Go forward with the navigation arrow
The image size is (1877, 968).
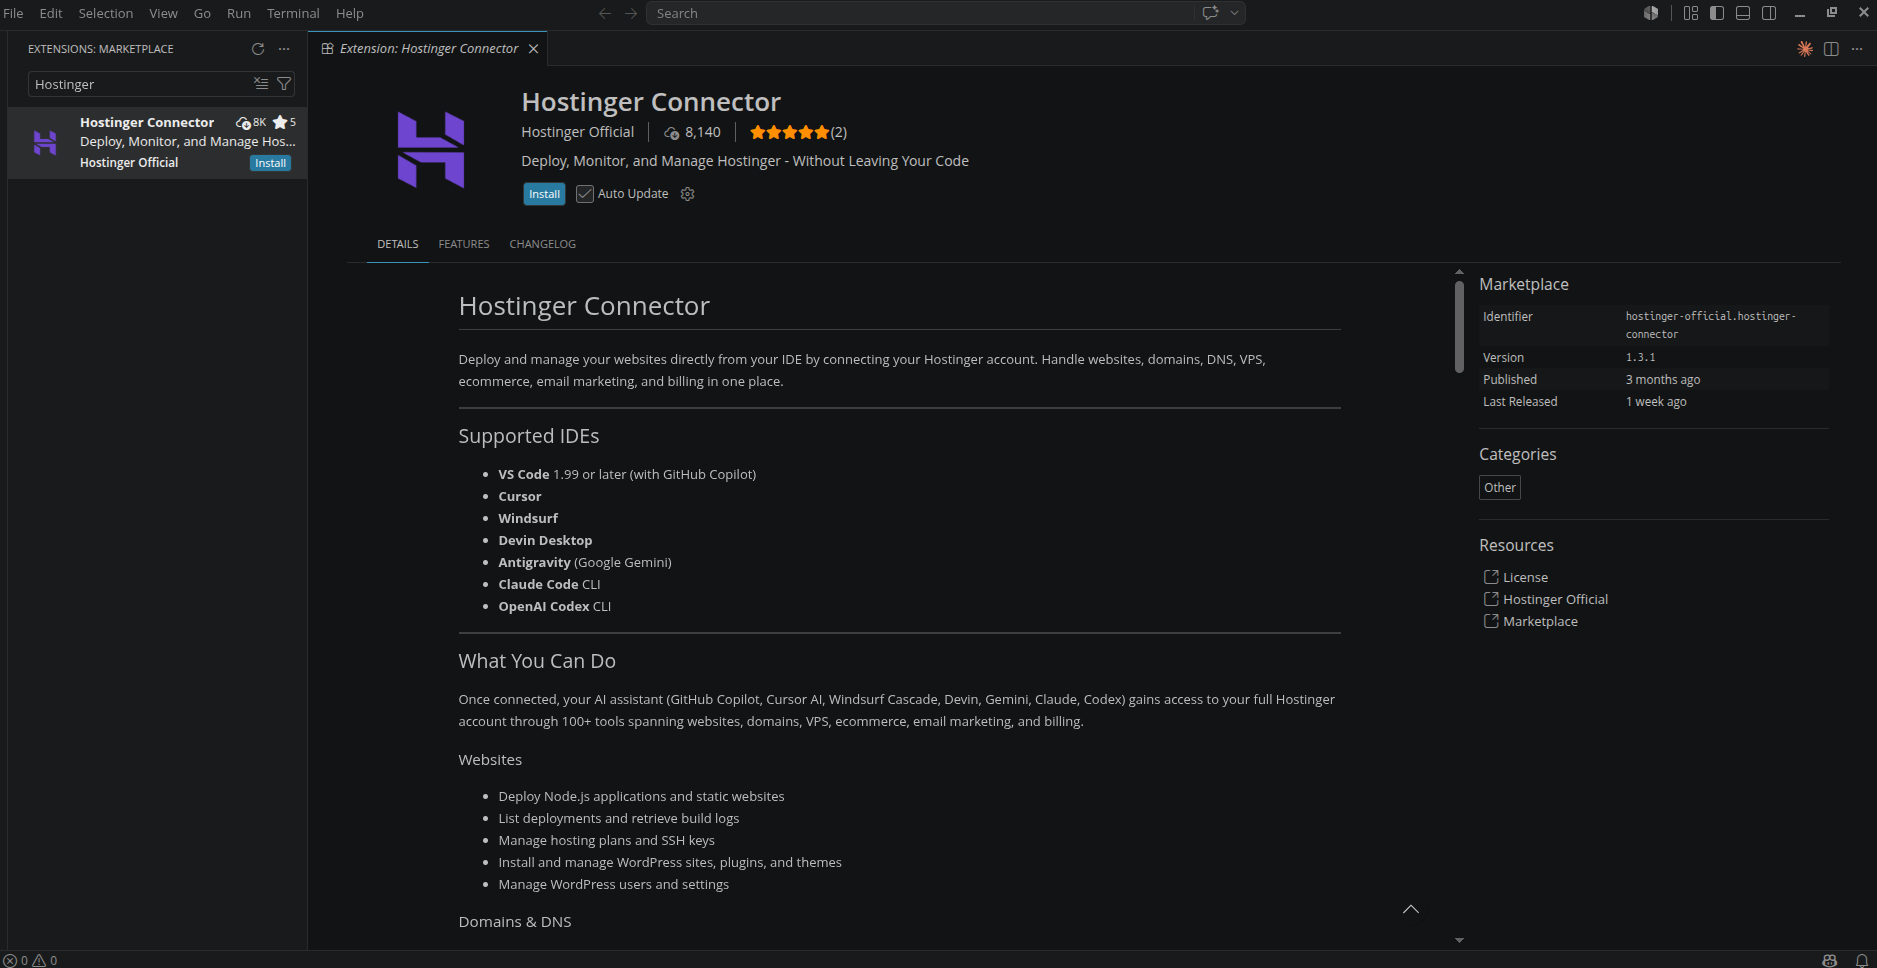click(x=631, y=13)
